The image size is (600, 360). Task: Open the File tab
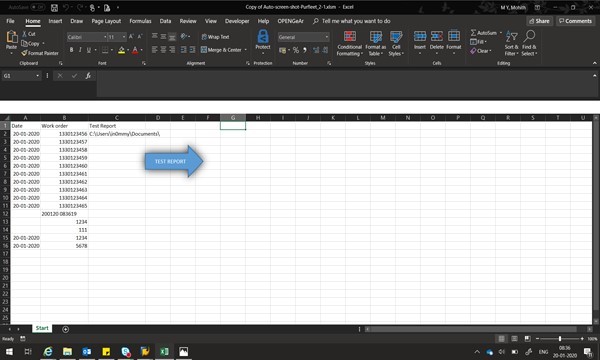[10, 21]
